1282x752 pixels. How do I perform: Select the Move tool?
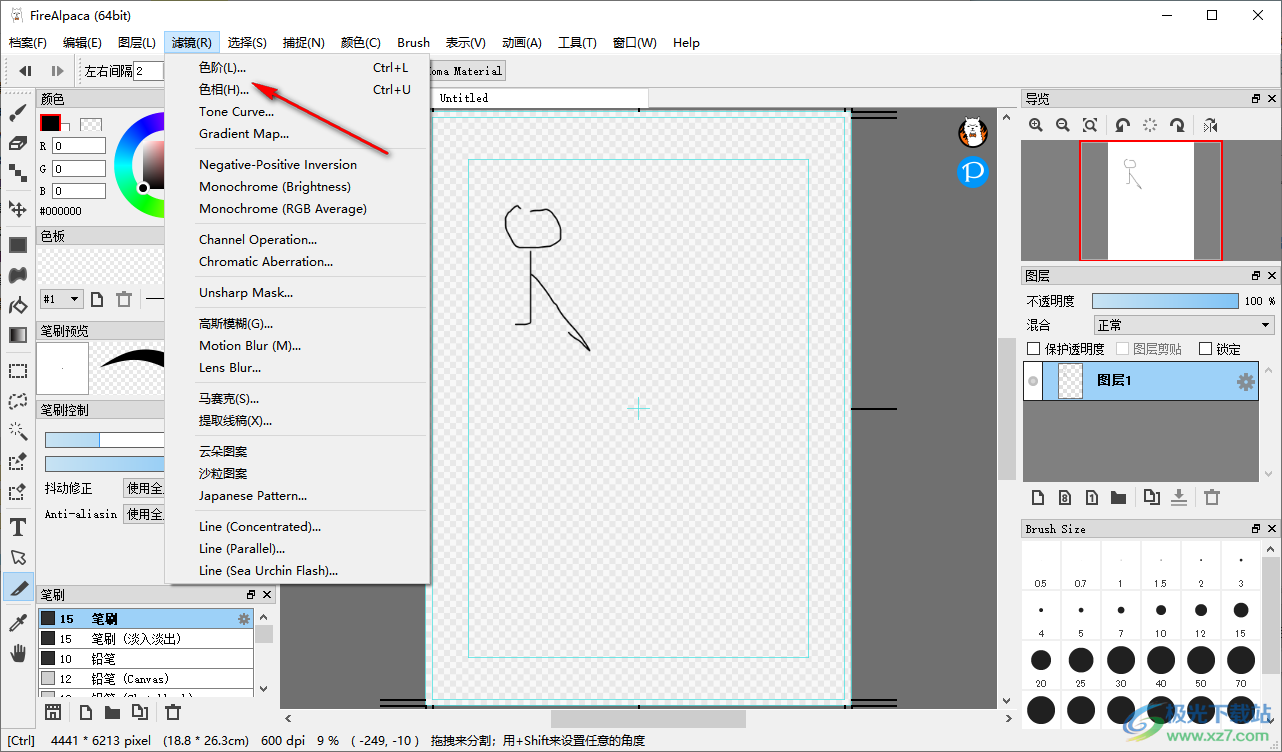pos(18,208)
